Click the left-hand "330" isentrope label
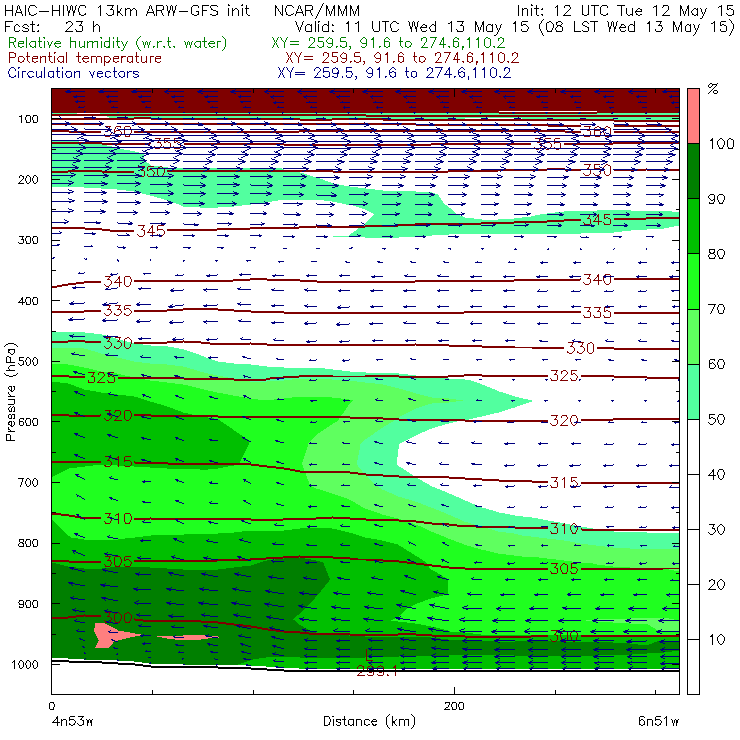The width and height of the screenshot is (740, 740). (x=118, y=343)
